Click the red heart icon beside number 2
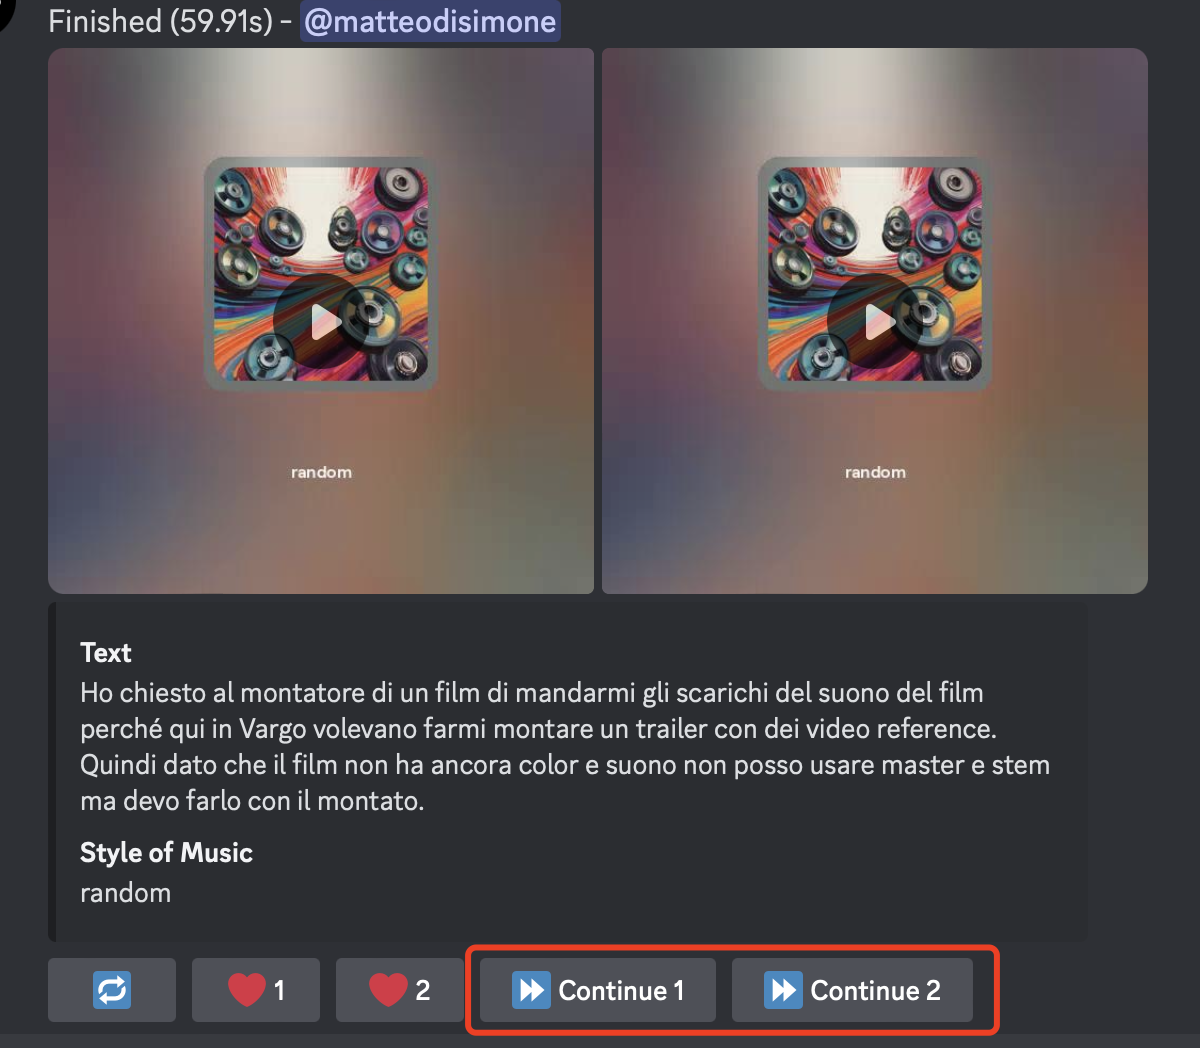1200x1048 pixels. (x=389, y=990)
